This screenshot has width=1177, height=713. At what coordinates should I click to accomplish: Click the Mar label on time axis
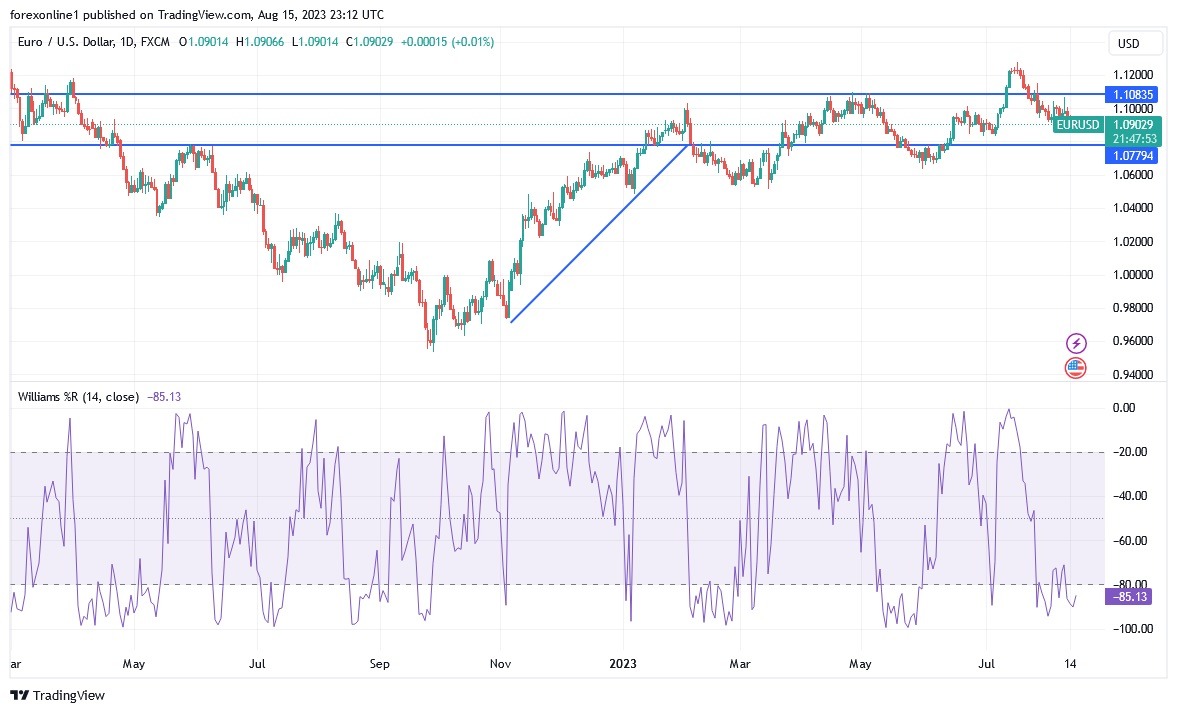740,664
